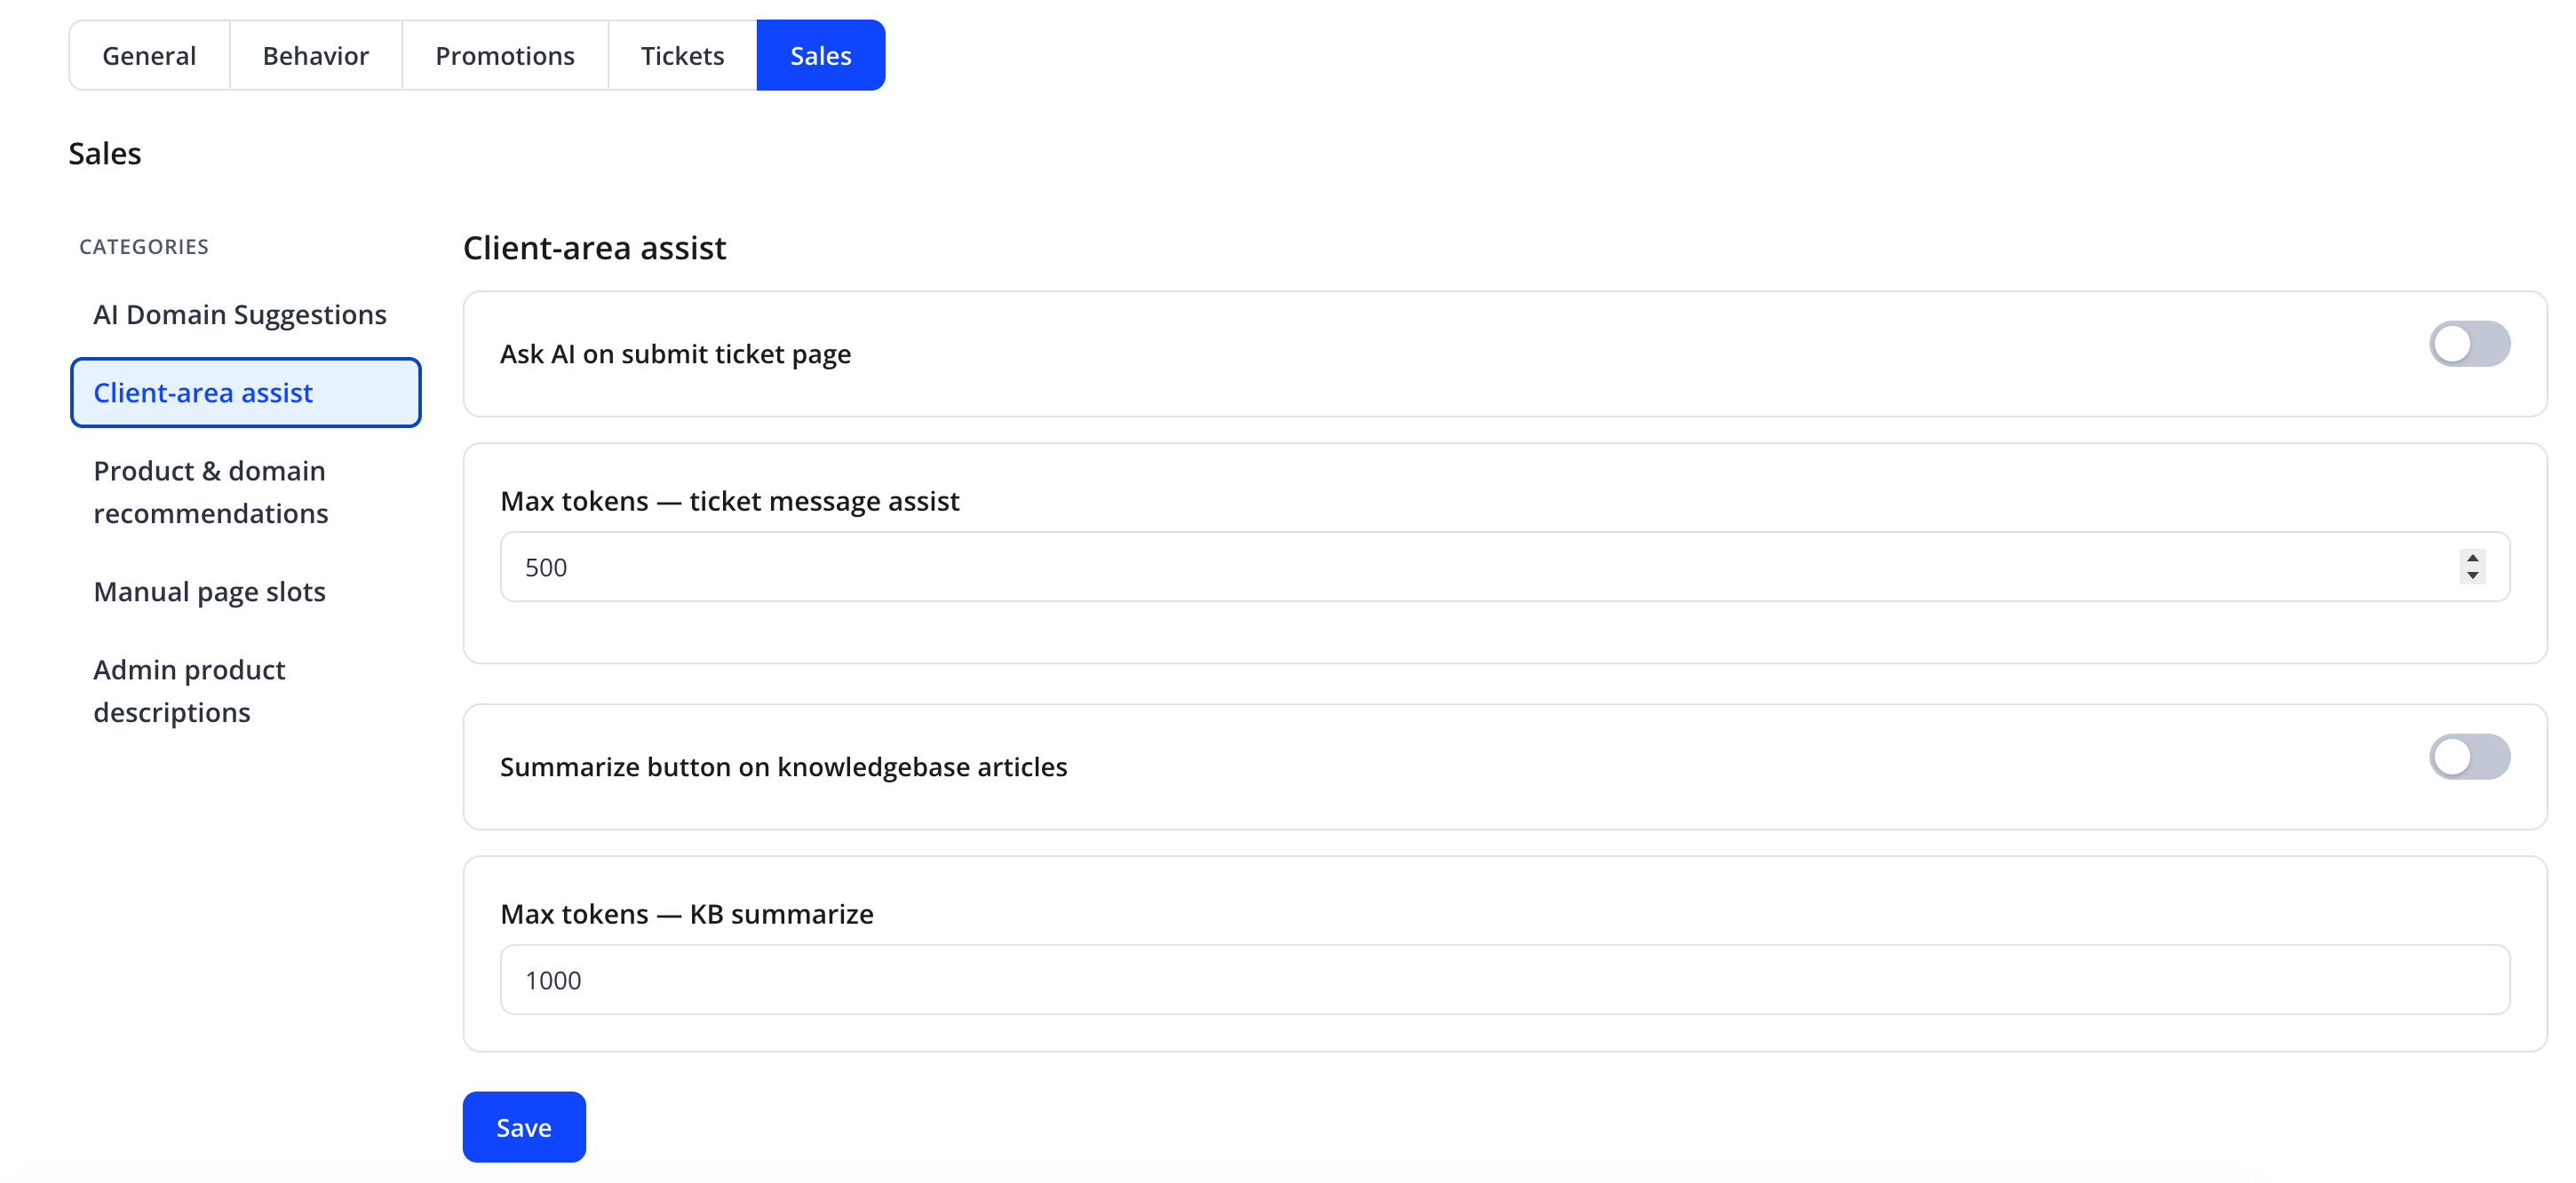Select Client-area assist category
Image resolution: width=2576 pixels, height=1183 pixels.
pos(246,392)
